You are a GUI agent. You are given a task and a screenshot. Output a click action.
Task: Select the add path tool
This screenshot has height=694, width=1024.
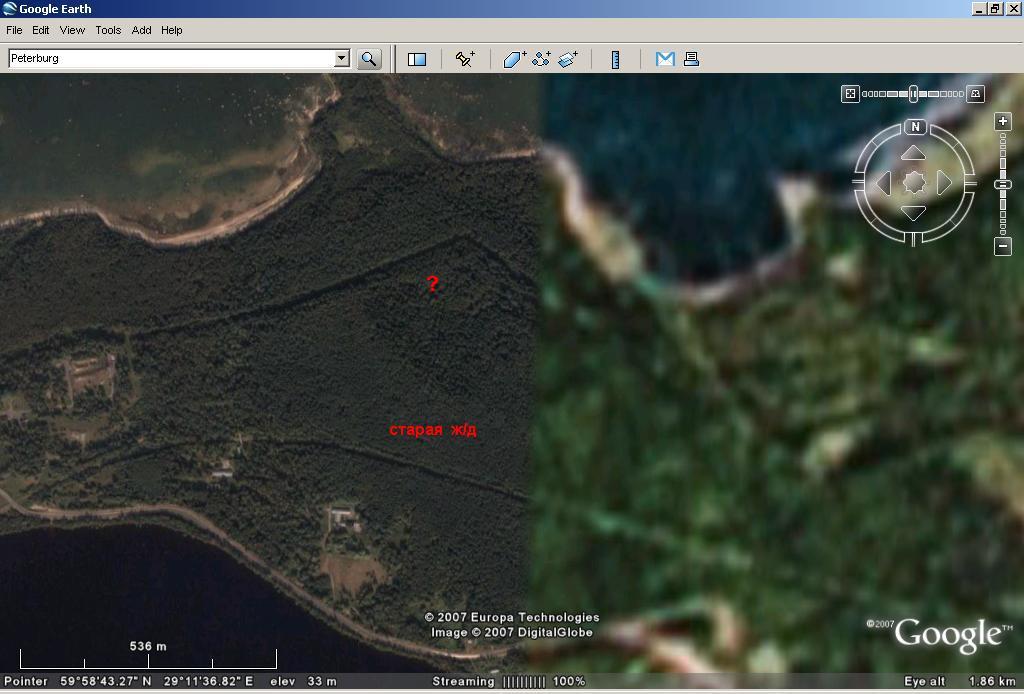click(541, 59)
